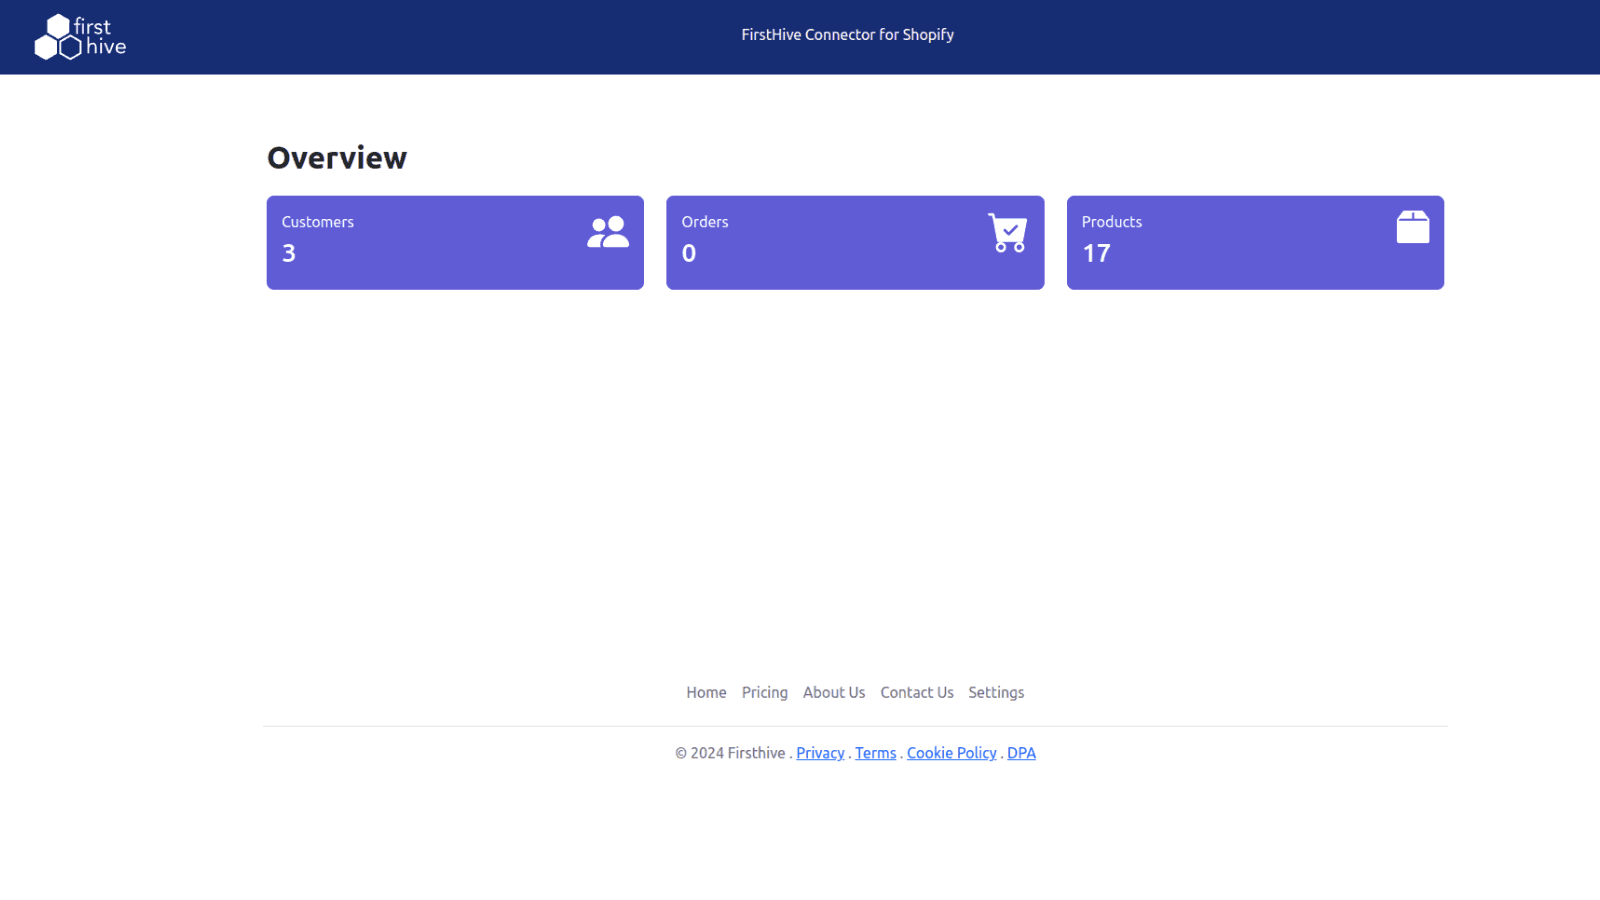
Task: Open the DPA link
Action: tap(1021, 753)
